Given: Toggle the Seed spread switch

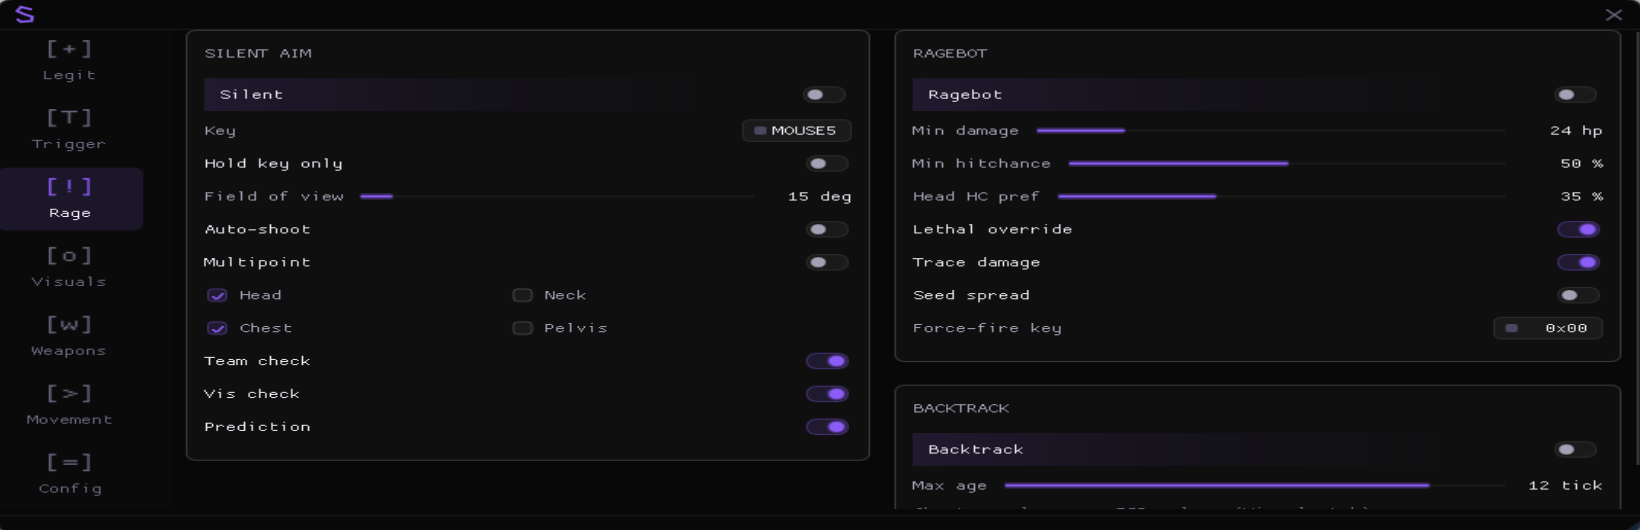Looking at the screenshot, I should coord(1578,296).
